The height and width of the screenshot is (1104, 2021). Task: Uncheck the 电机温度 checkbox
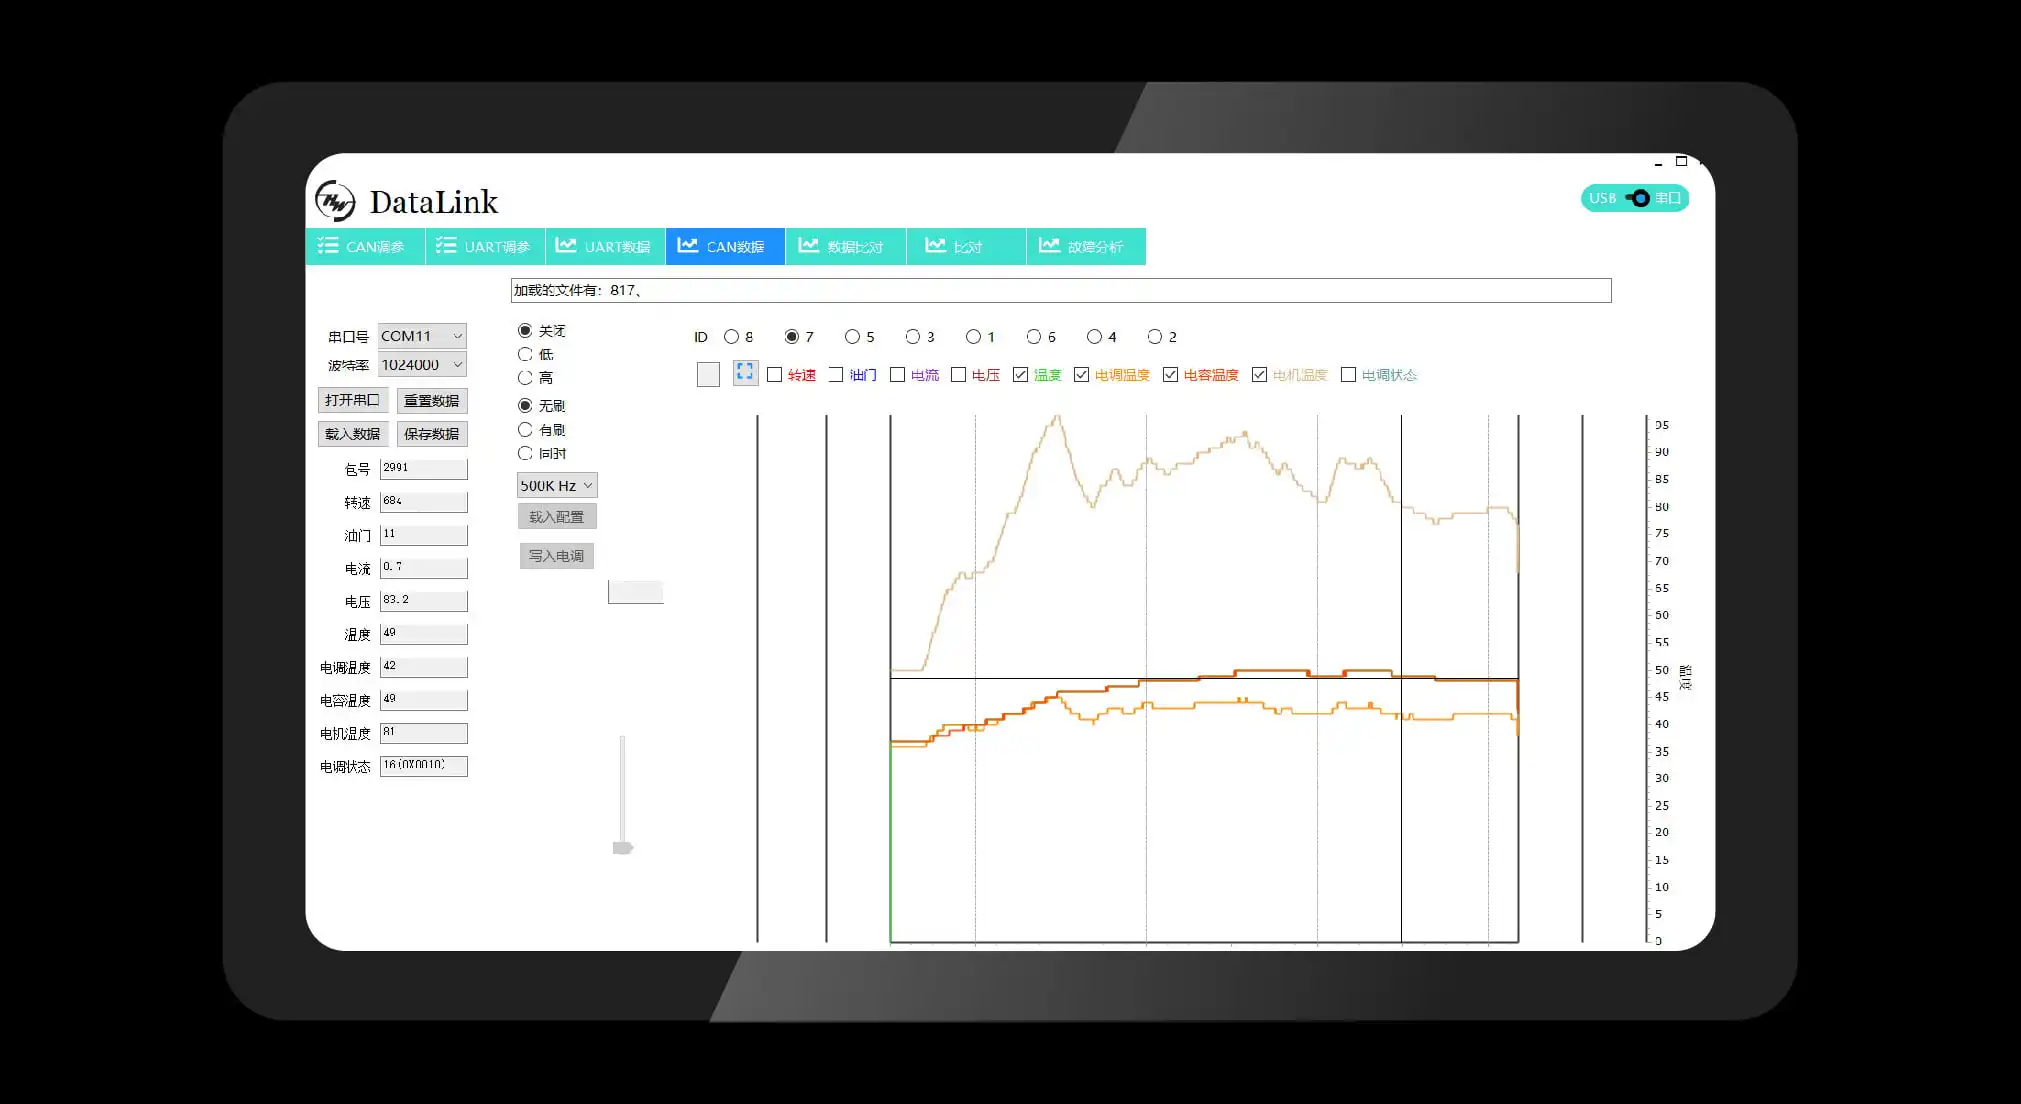point(1259,375)
